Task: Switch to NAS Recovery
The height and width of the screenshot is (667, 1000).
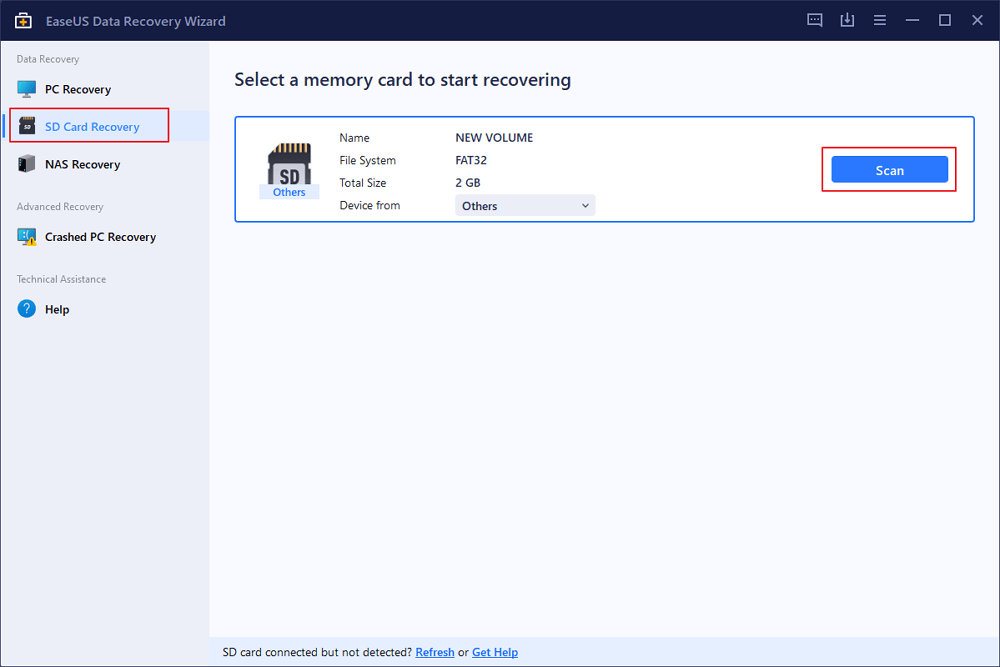Action: coord(82,164)
